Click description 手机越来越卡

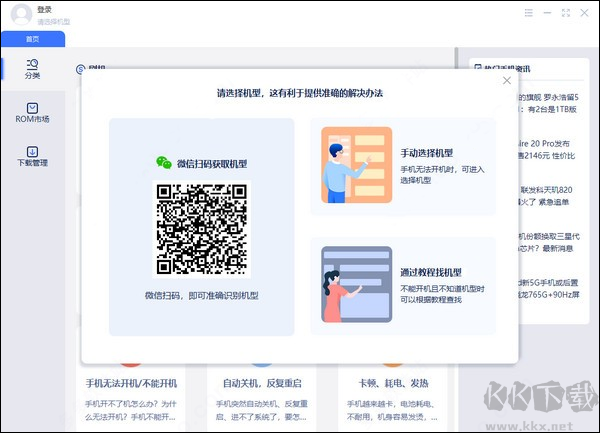(x=393, y=410)
